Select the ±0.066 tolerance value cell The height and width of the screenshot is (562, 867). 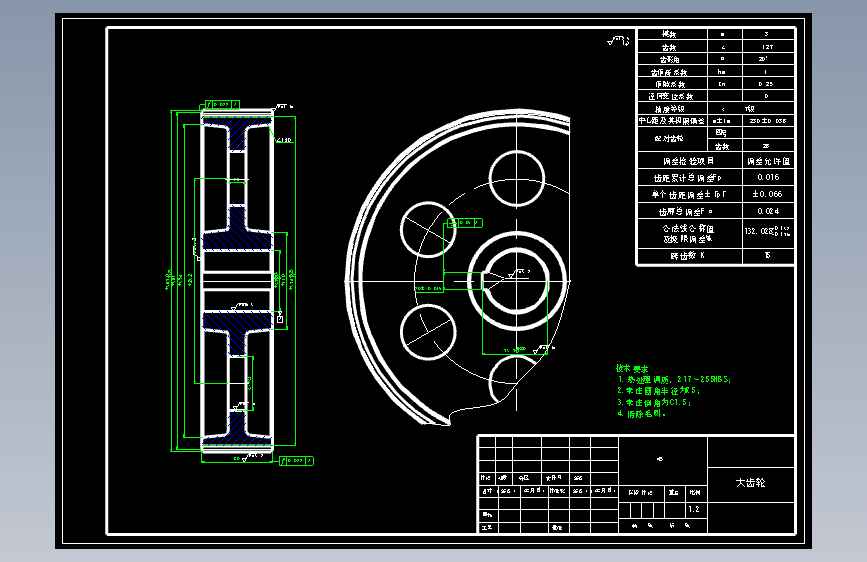(768, 194)
